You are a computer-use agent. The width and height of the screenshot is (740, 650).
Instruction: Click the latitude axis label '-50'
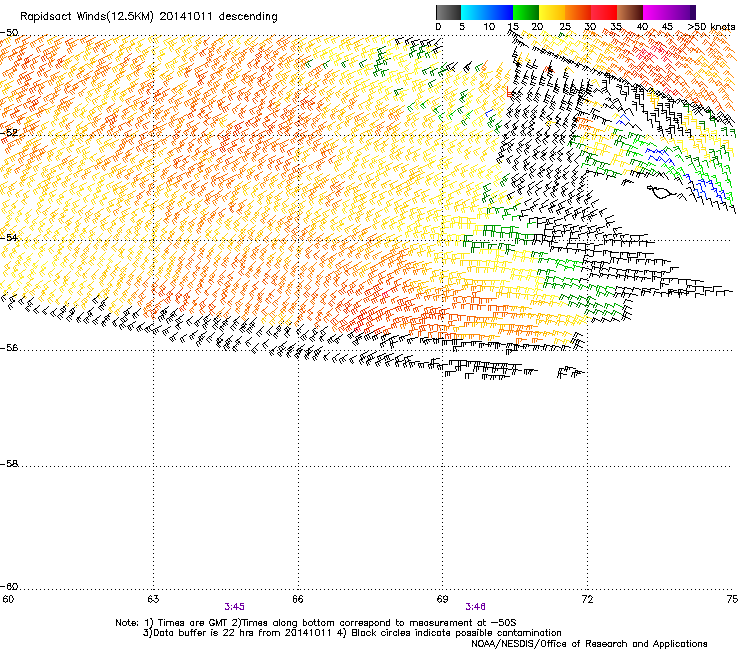point(9,33)
